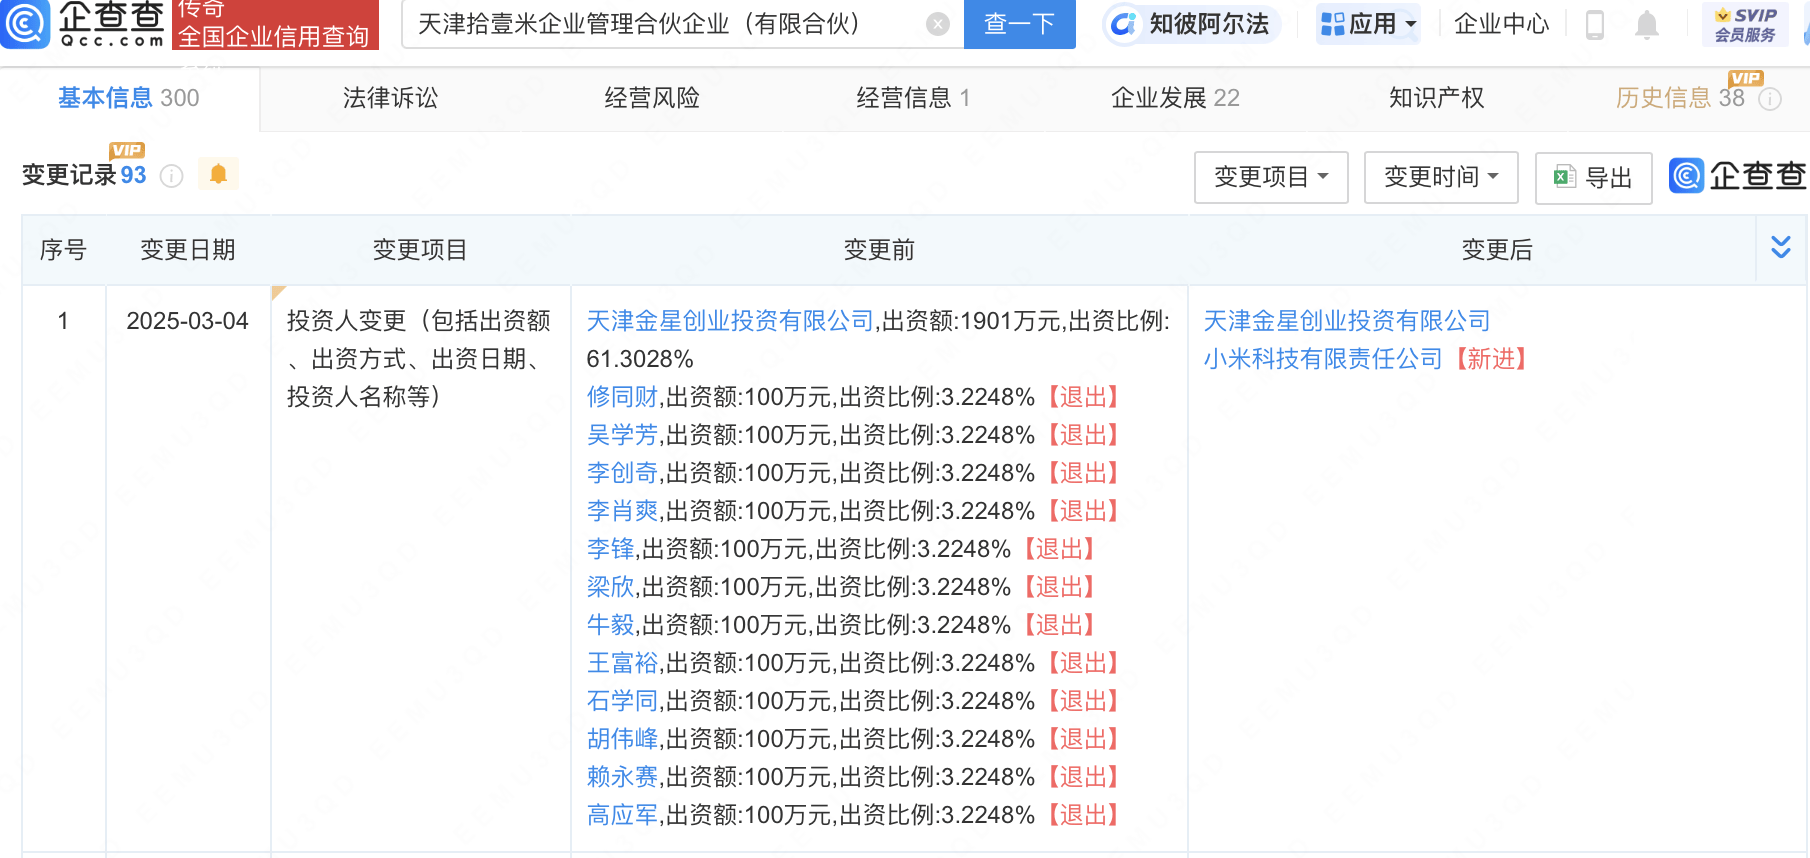Open 天津金星创业投资有限公司 in 变更后 column
This screenshot has width=1810, height=858.
coord(1347,321)
